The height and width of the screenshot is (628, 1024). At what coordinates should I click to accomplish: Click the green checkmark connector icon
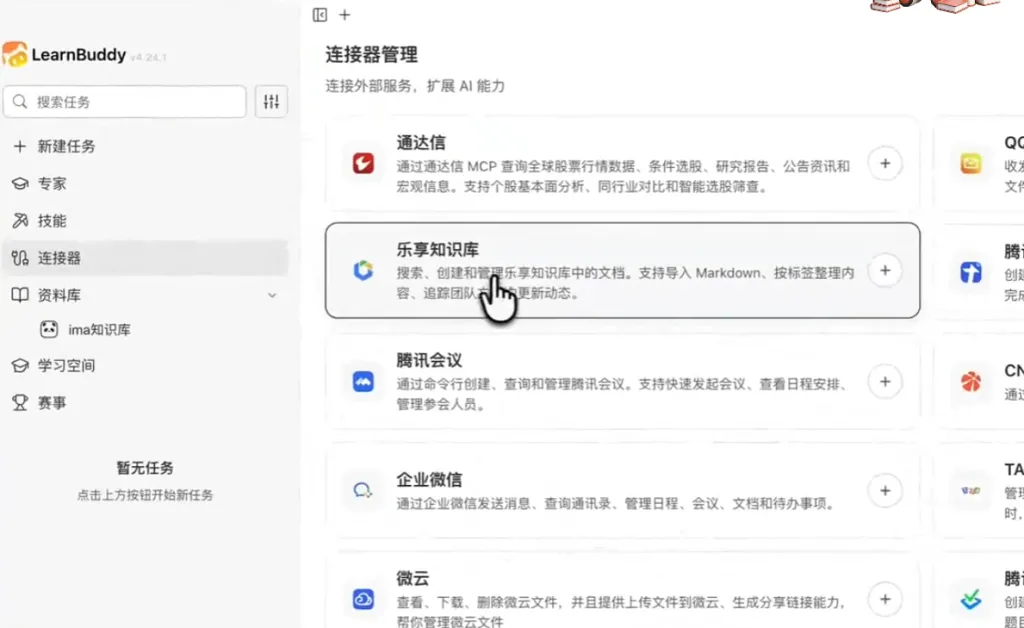(970, 599)
